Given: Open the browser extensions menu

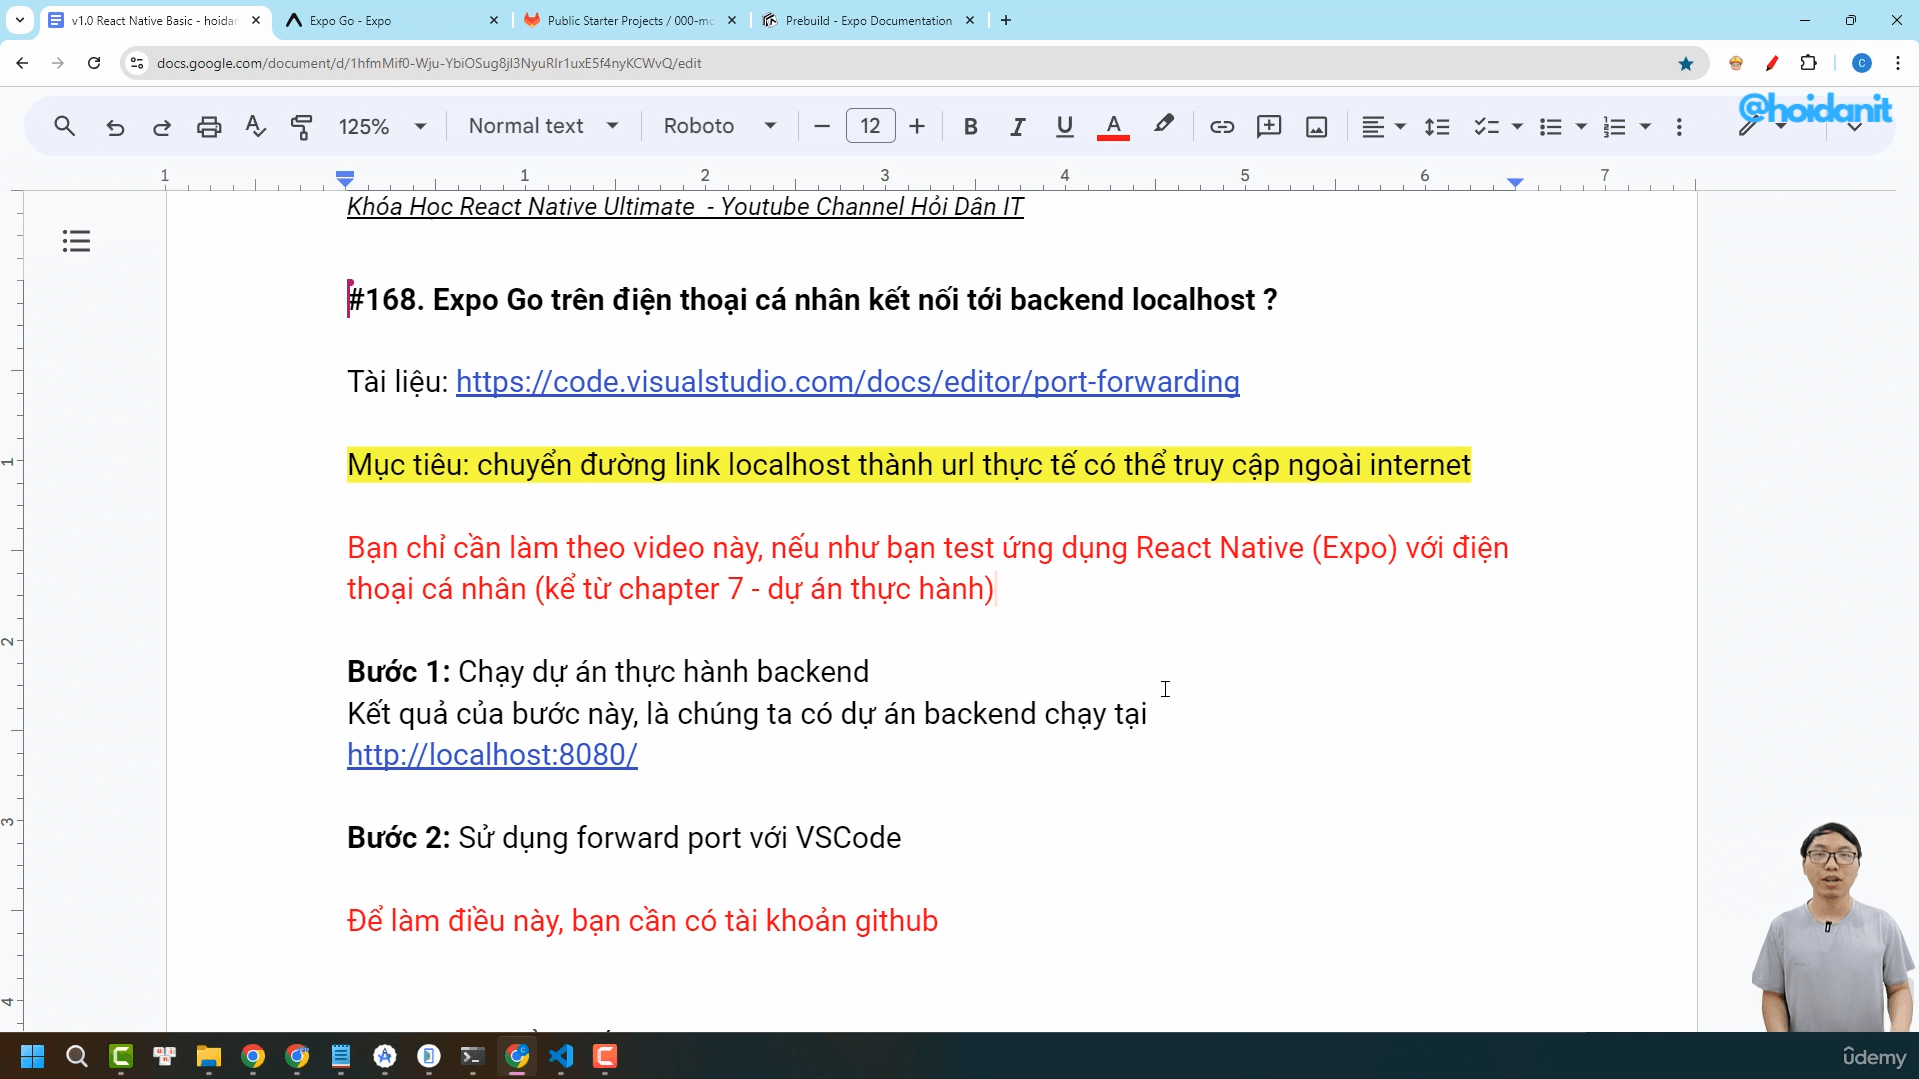Looking at the screenshot, I should click(x=1808, y=63).
